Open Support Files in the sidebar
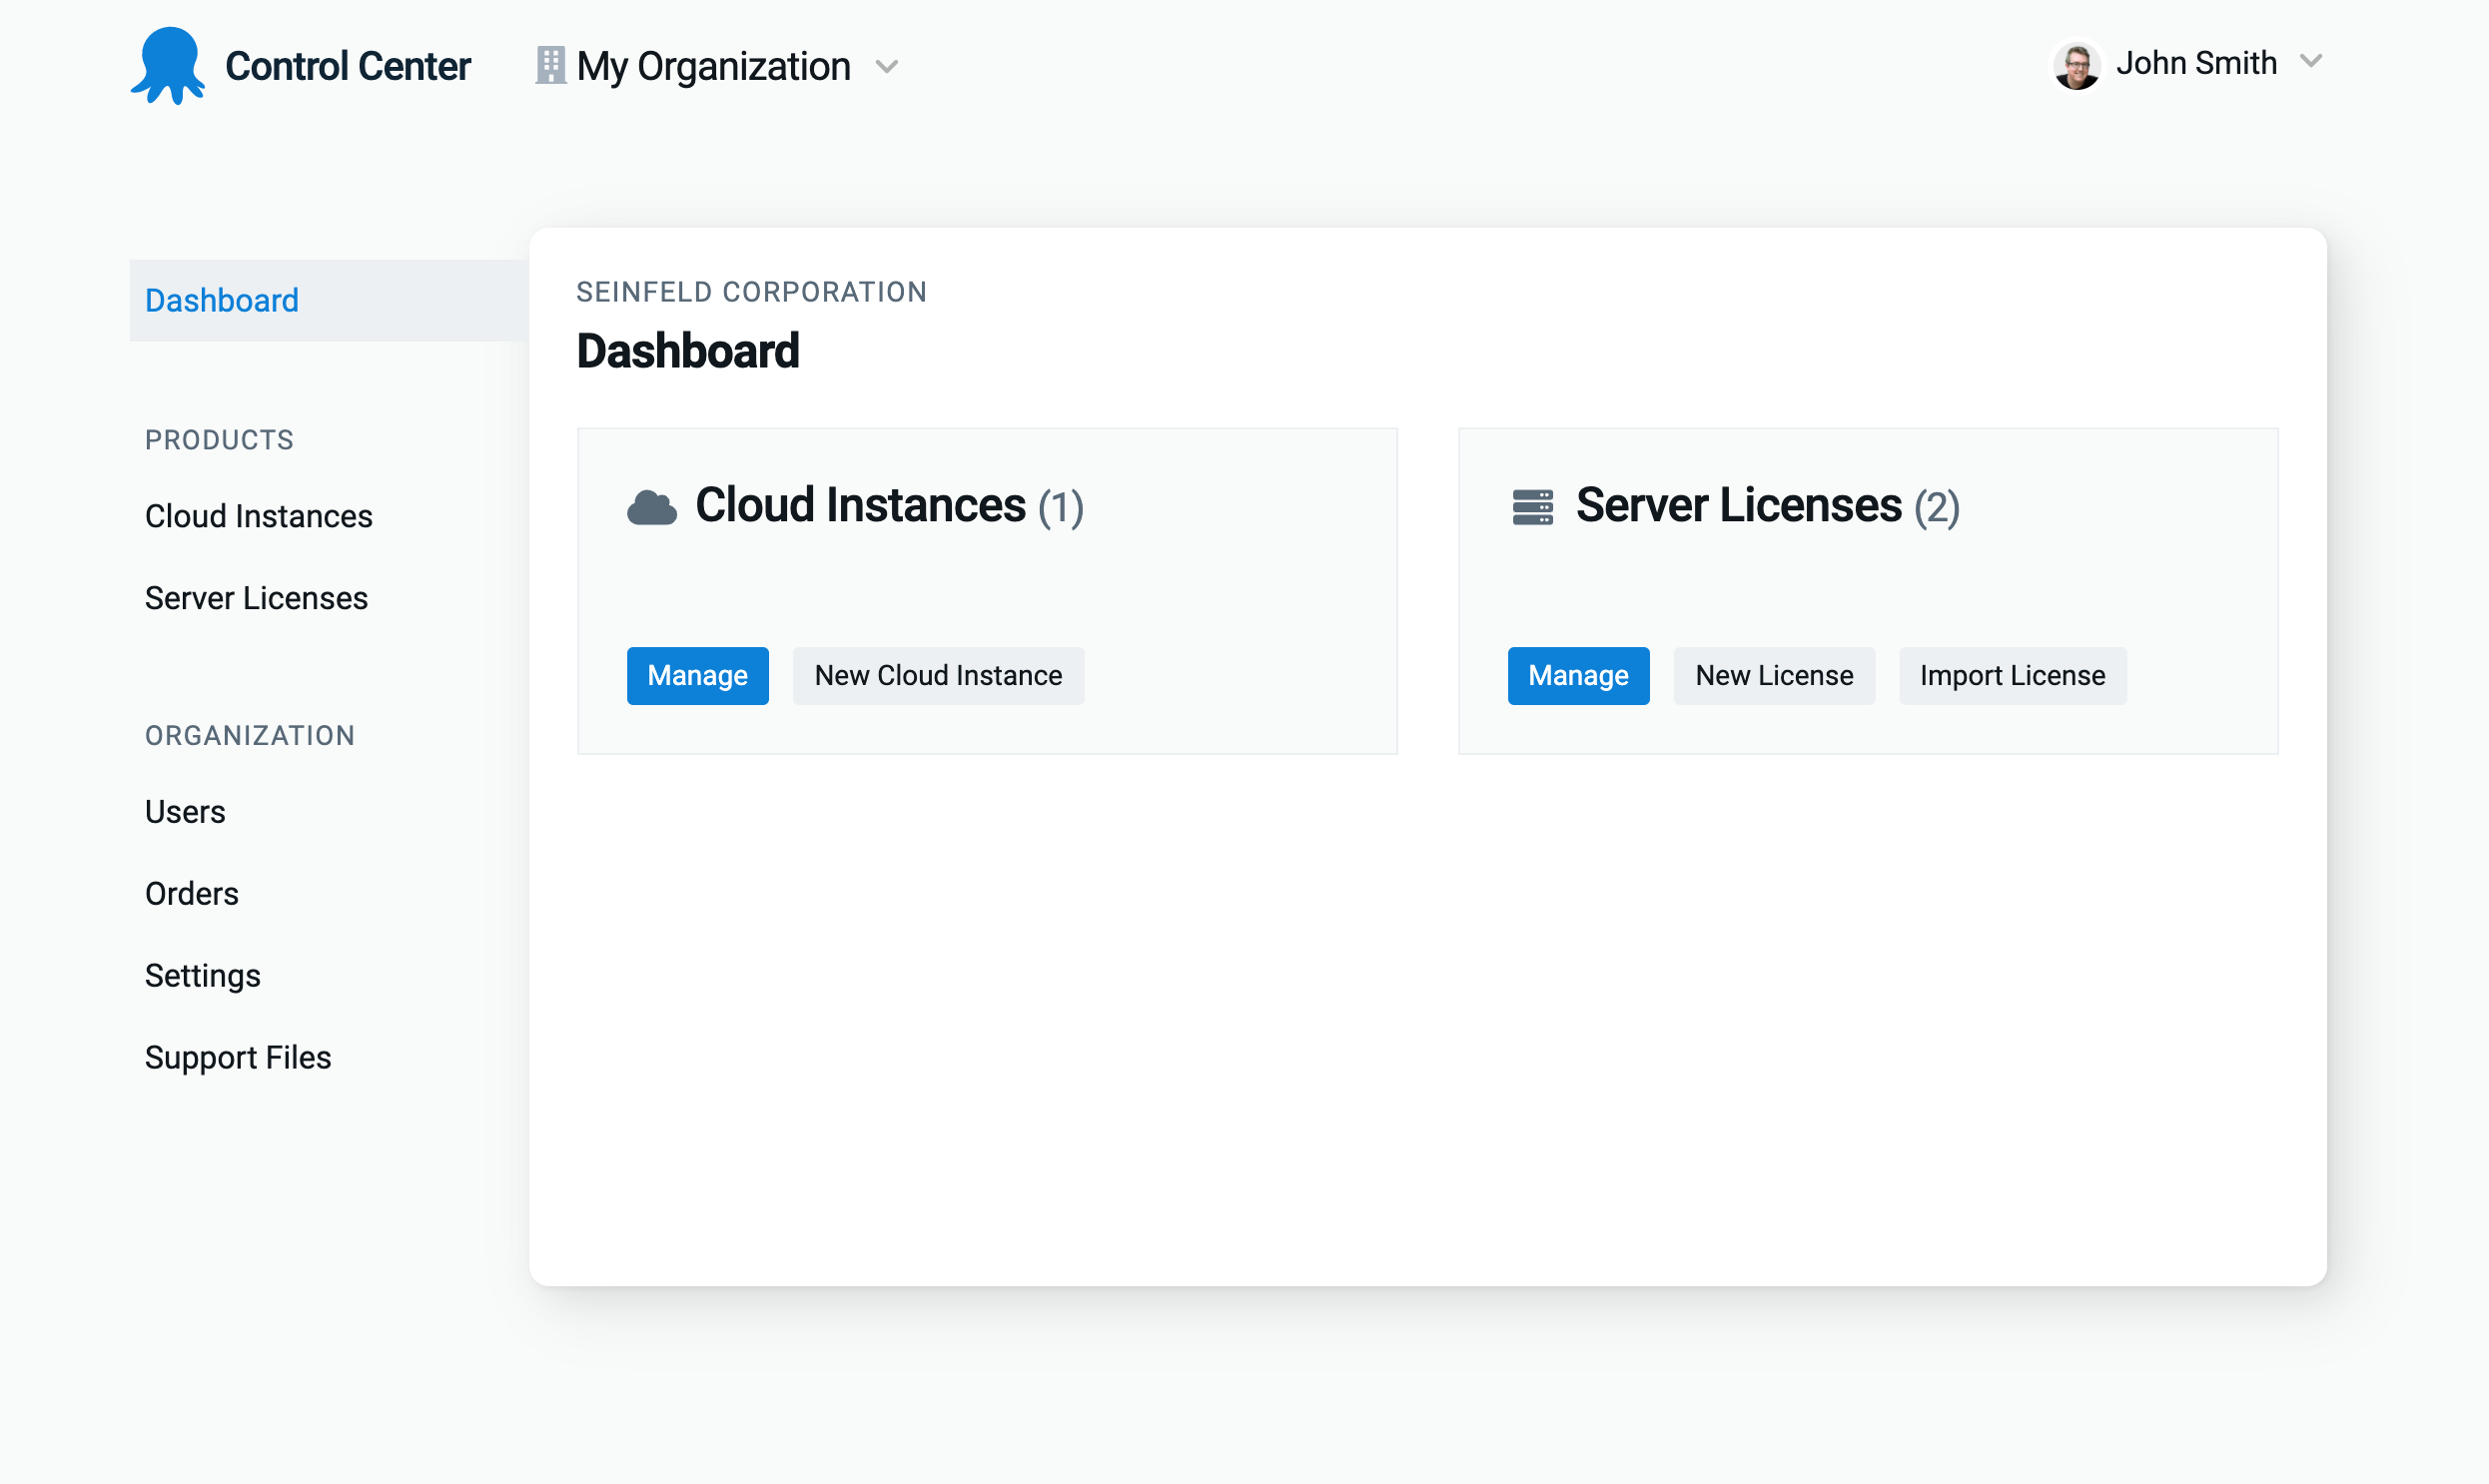Screen dimensions: 2489x1484 (x=238, y=1057)
